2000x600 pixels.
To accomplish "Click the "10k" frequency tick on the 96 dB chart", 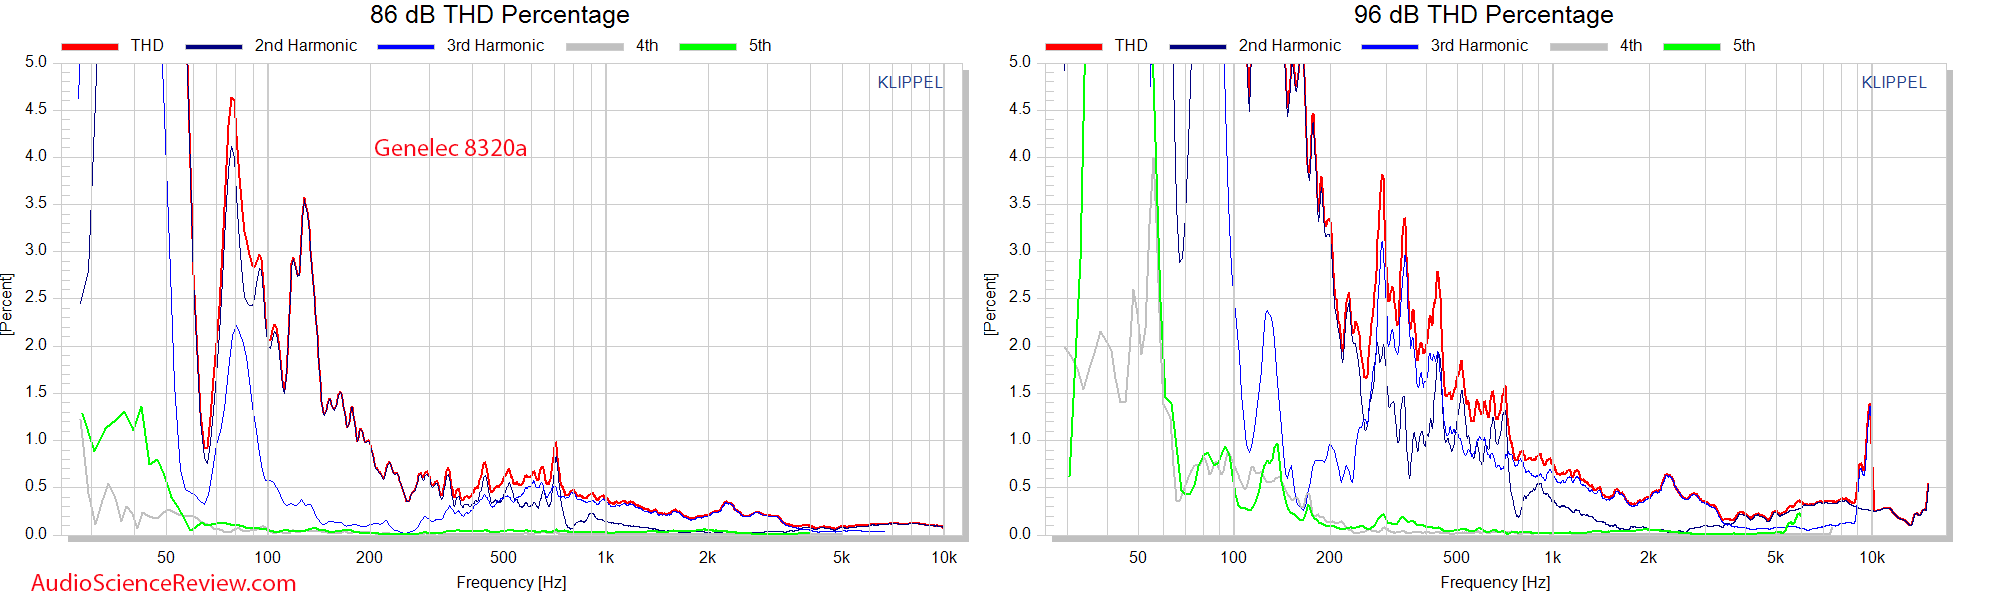I will [1872, 558].
